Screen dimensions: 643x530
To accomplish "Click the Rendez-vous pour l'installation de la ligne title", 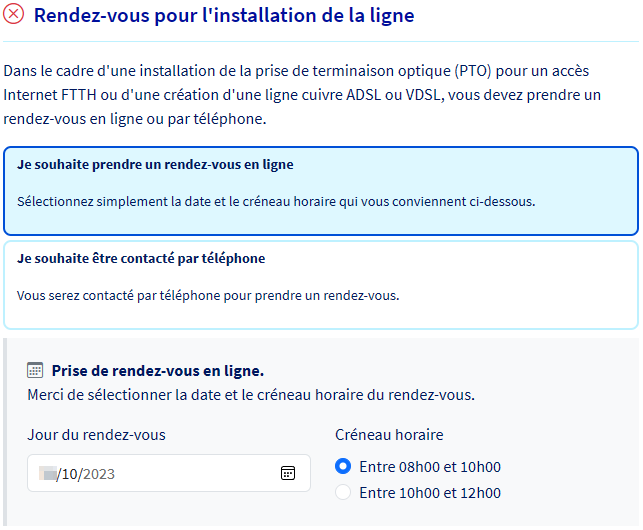I will click(224, 16).
